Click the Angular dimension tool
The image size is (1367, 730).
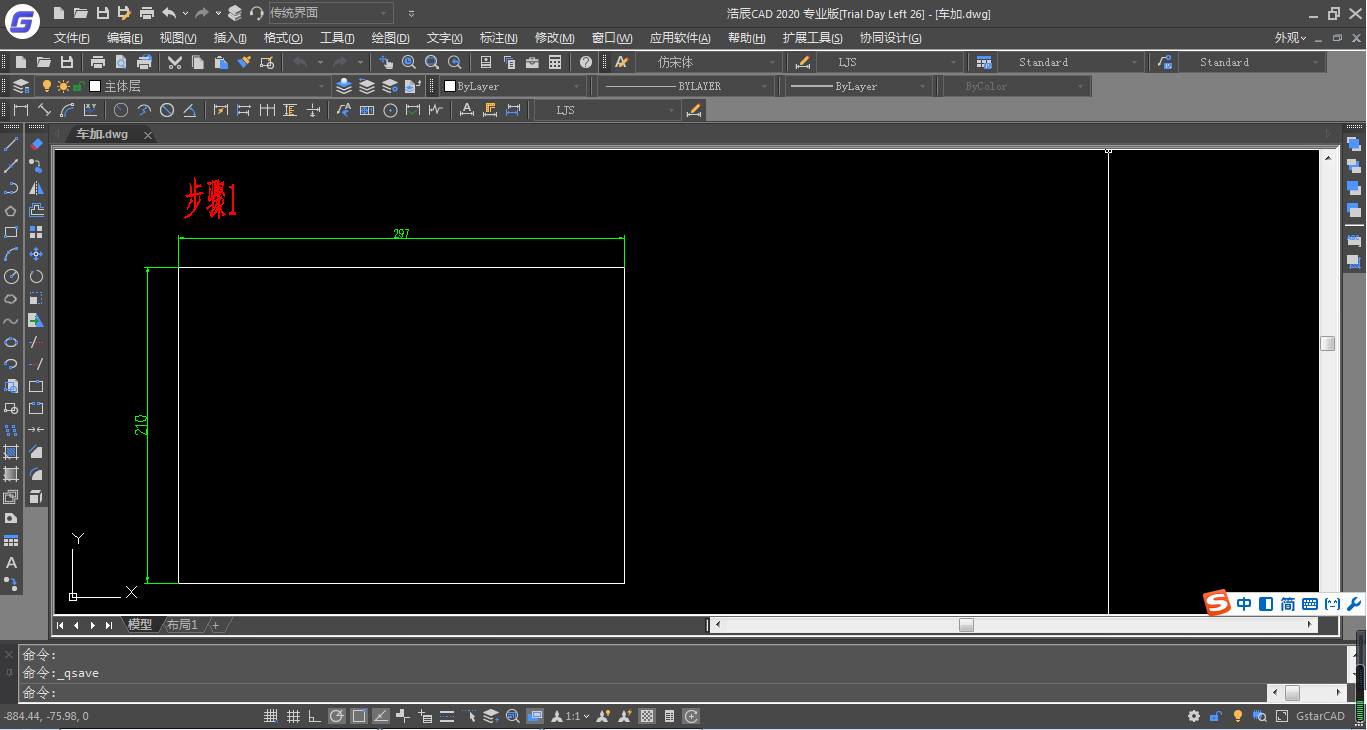[x=190, y=110]
